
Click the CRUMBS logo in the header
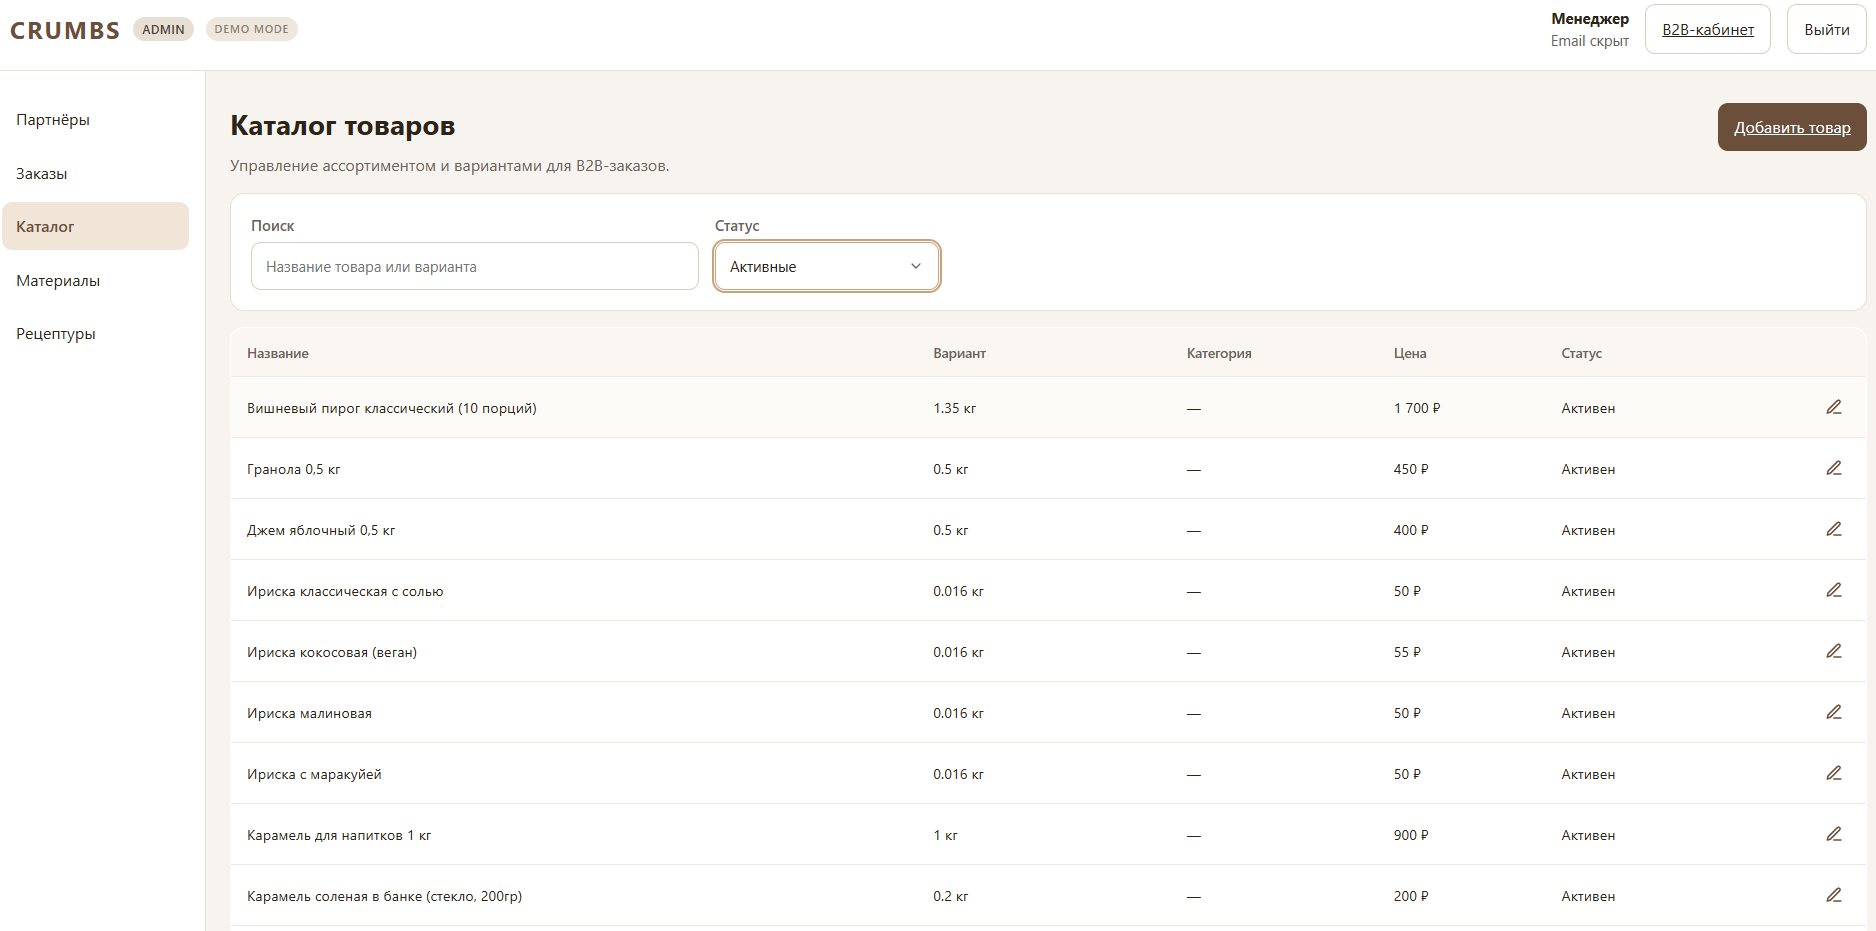[x=65, y=30]
